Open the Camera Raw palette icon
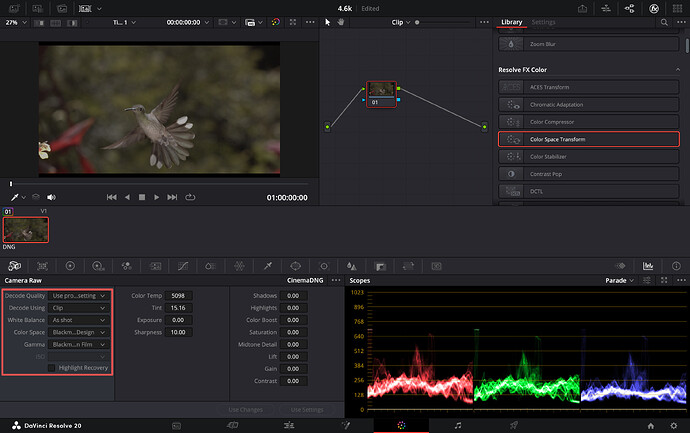Viewport: 690px width, 433px height. click(15, 266)
